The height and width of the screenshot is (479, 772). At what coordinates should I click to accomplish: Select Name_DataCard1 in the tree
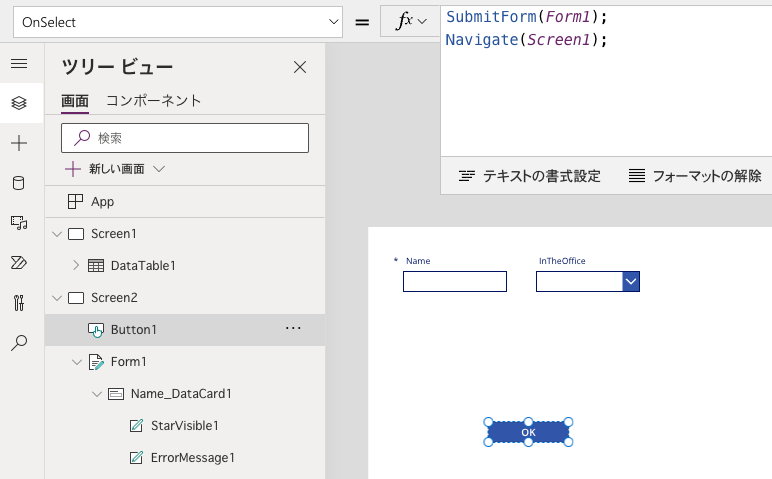click(x=181, y=394)
